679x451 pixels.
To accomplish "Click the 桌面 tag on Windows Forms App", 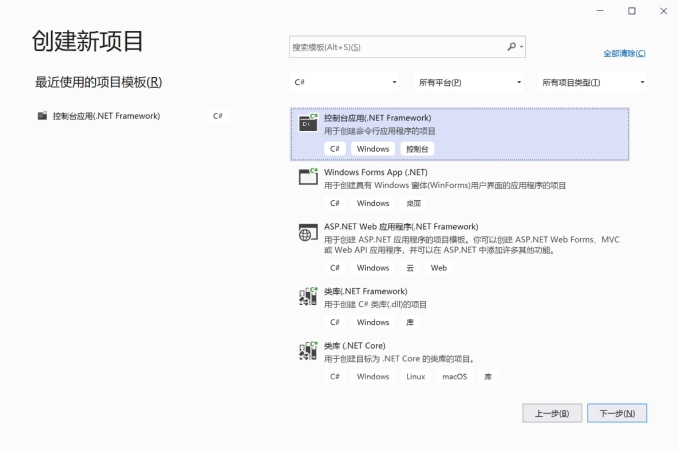I will [414, 203].
